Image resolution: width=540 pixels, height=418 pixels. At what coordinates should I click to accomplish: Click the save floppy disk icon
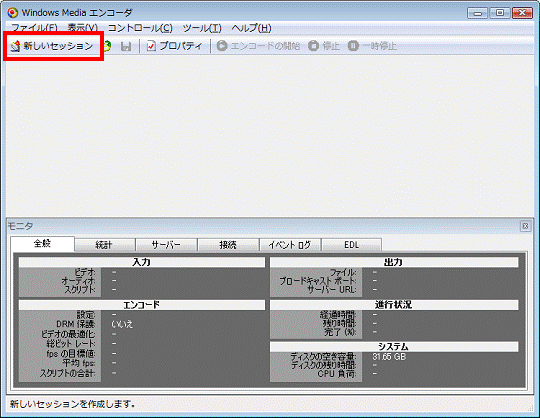coord(126,46)
